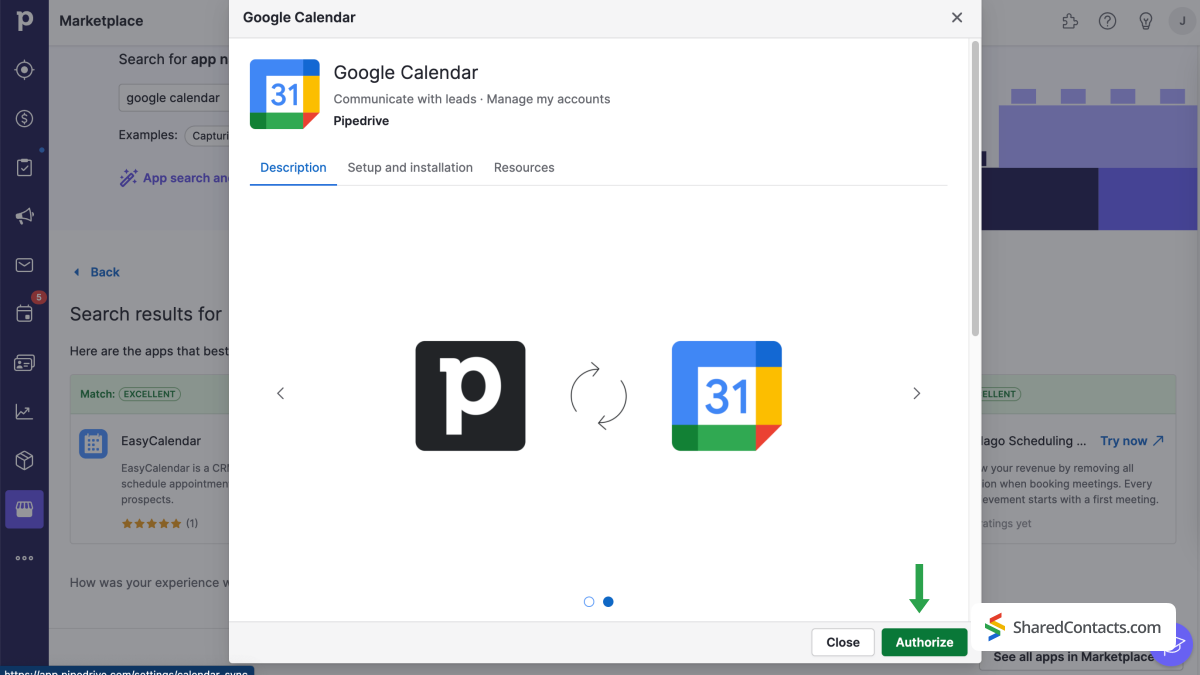Click Try now link on scheduling card

pos(1132,441)
